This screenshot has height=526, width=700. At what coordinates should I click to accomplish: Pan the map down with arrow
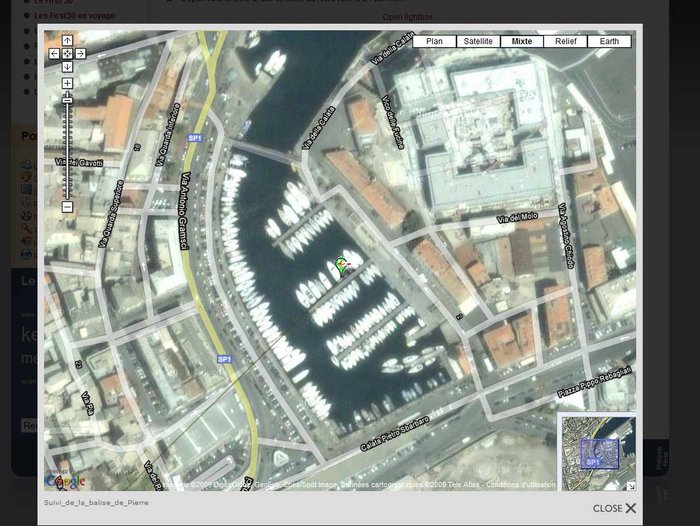click(67, 67)
